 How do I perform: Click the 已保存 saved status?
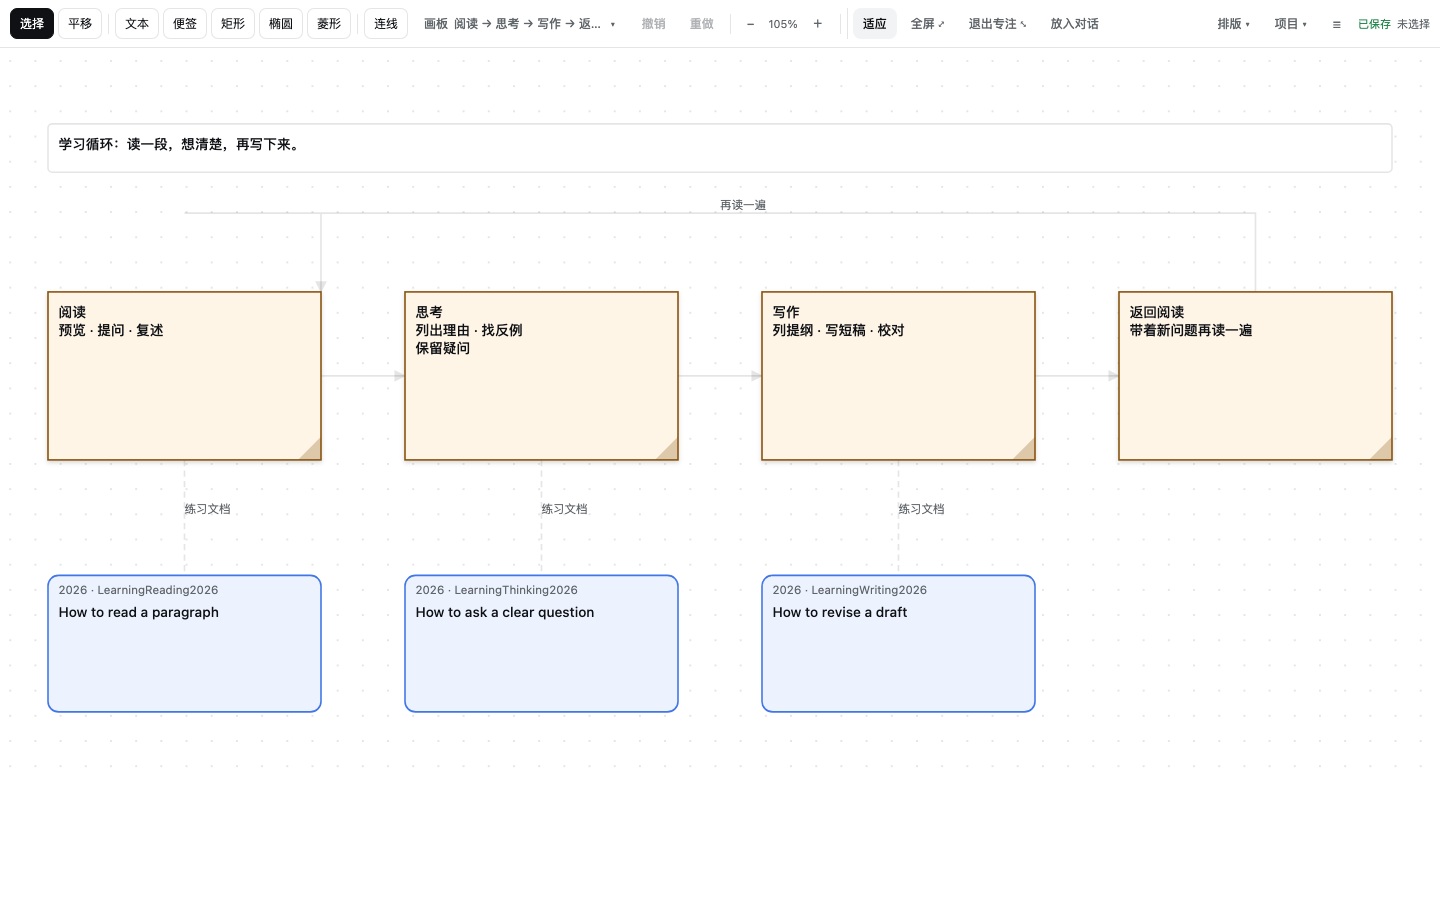(1374, 24)
